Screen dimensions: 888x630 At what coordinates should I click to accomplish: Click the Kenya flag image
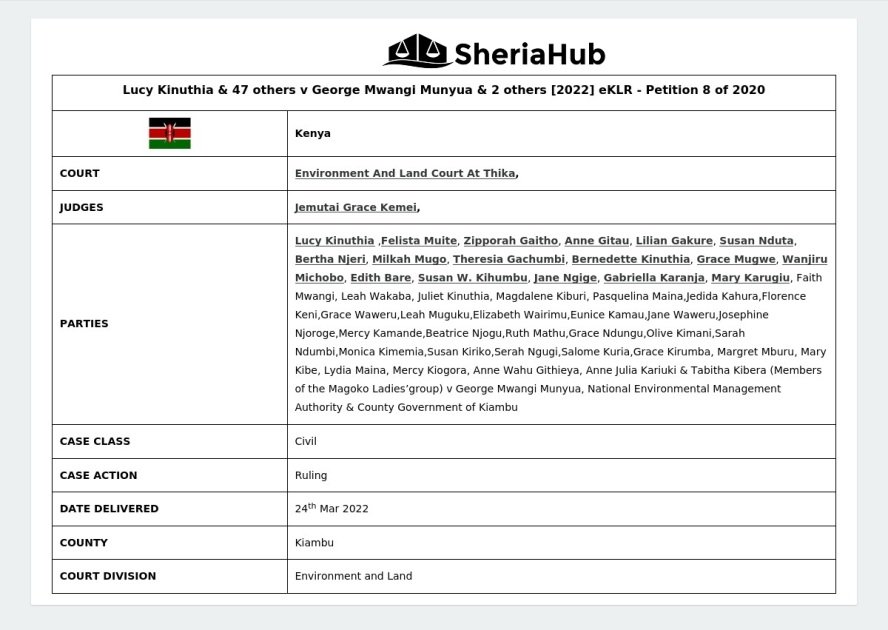tap(170, 132)
